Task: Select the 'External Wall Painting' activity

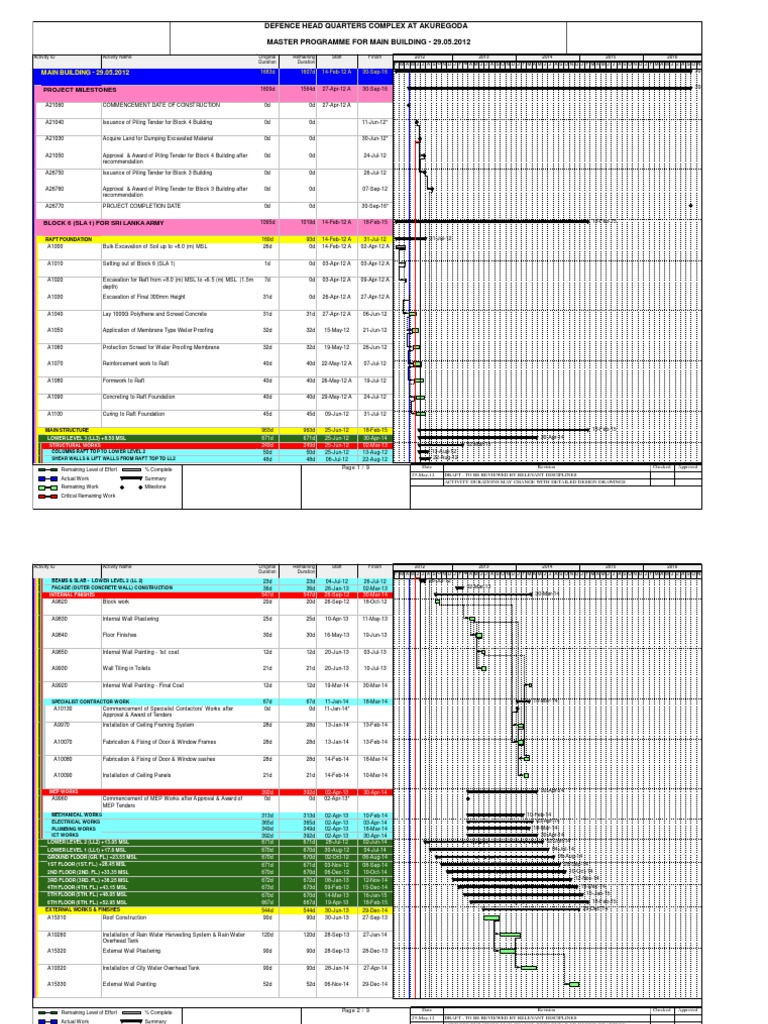Action: click(x=129, y=984)
